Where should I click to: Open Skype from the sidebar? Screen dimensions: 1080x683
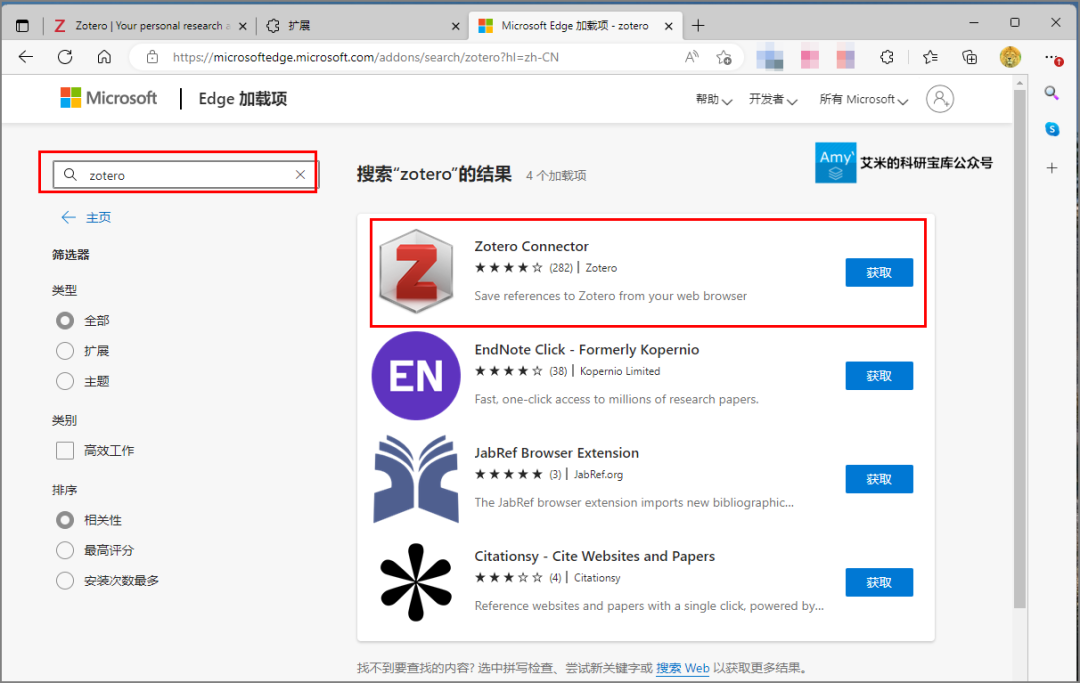pos(1052,129)
